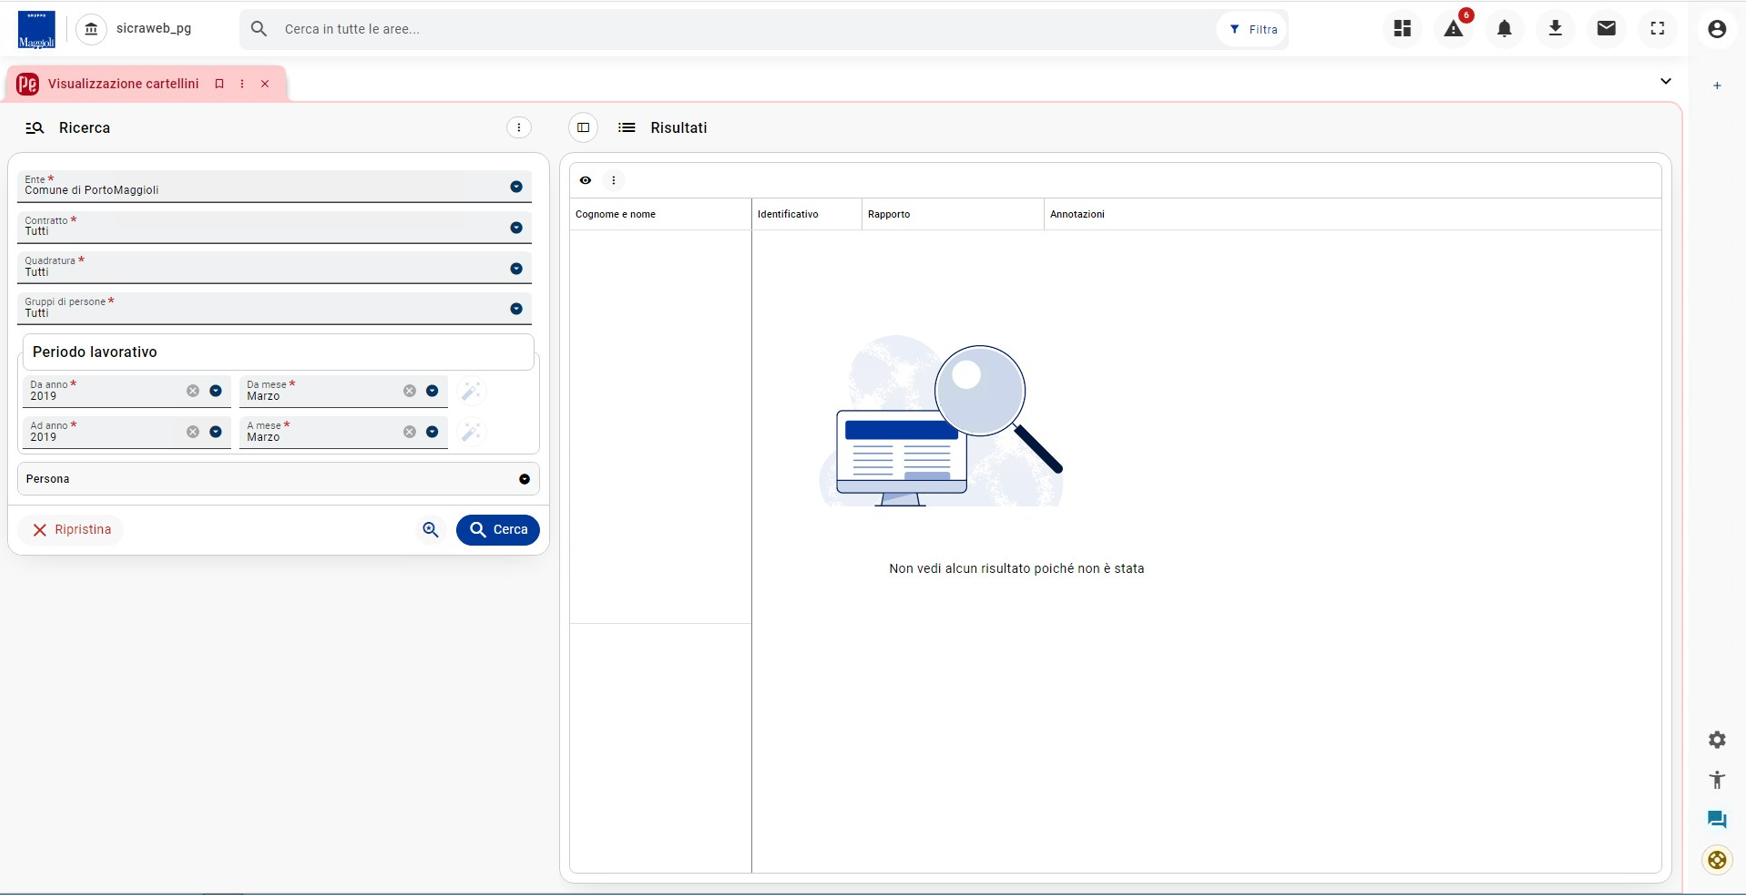Open the dashboard grid icon in top bar
The height and width of the screenshot is (895, 1746).
(x=1402, y=29)
